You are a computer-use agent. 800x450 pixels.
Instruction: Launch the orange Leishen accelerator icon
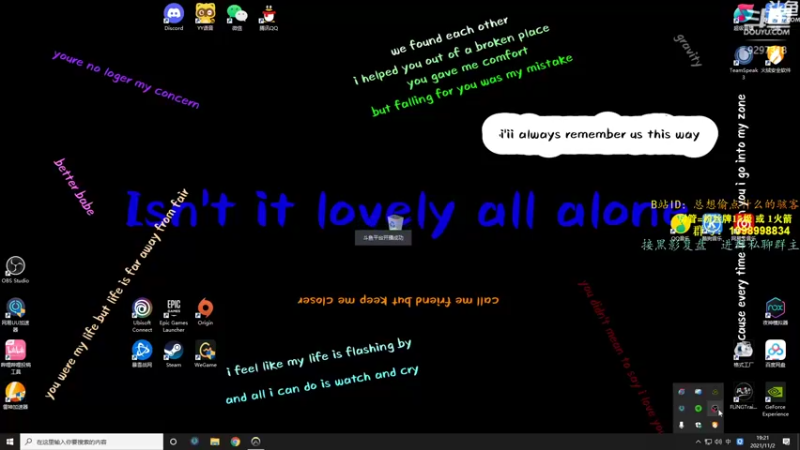click(15, 396)
